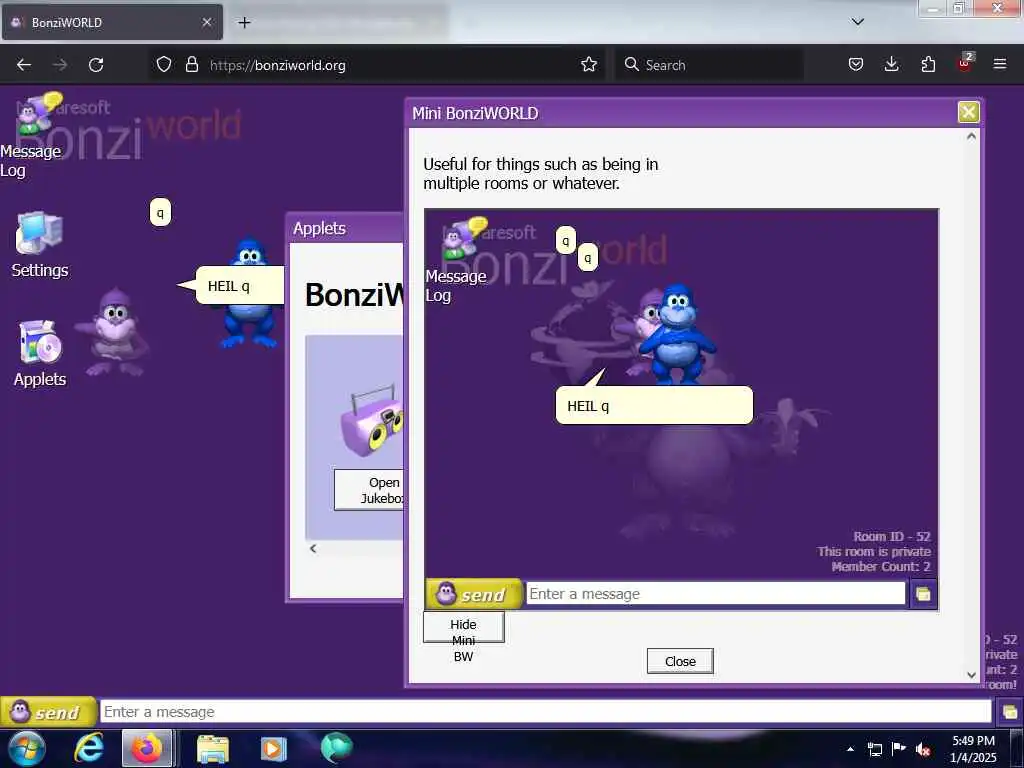Click the blue Bonzi character on main desktop
This screenshot has height=768, width=1024.
(x=250, y=294)
